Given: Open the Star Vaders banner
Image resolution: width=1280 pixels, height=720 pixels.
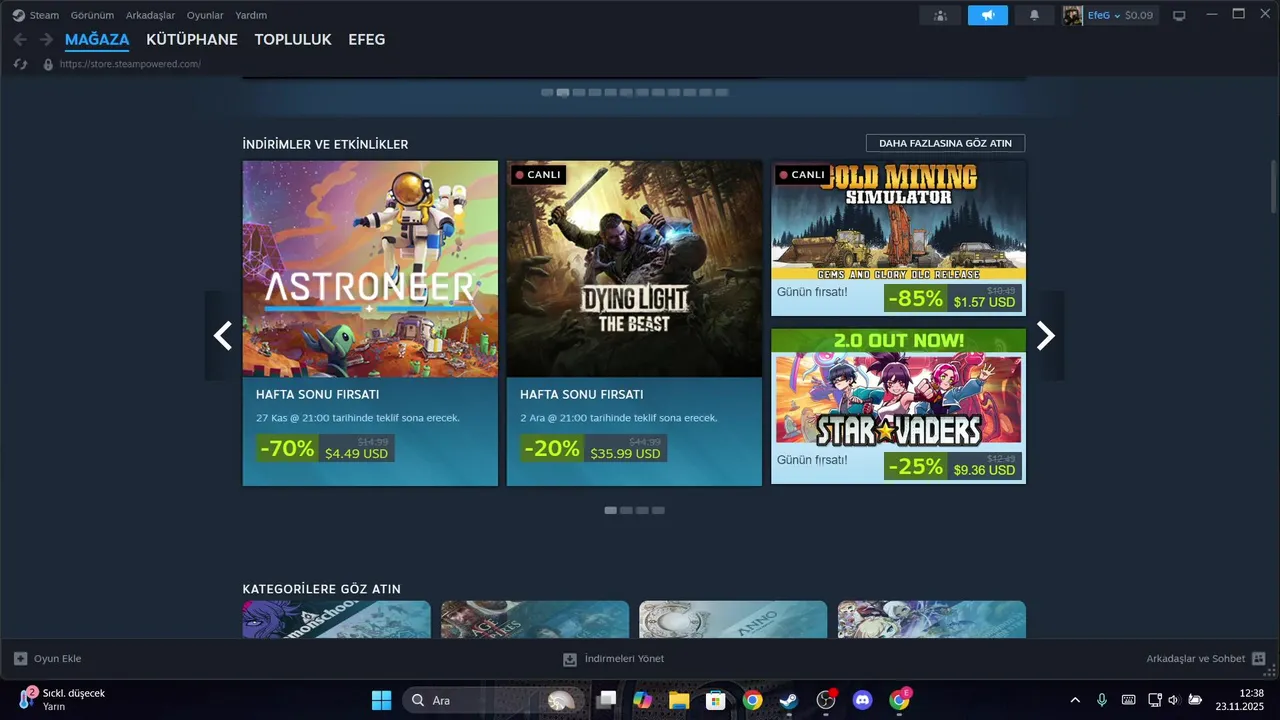Looking at the screenshot, I should pyautogui.click(x=898, y=389).
